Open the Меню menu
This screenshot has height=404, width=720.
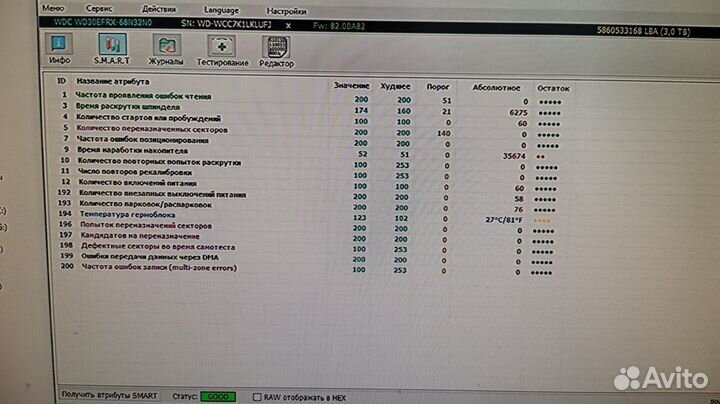point(53,8)
